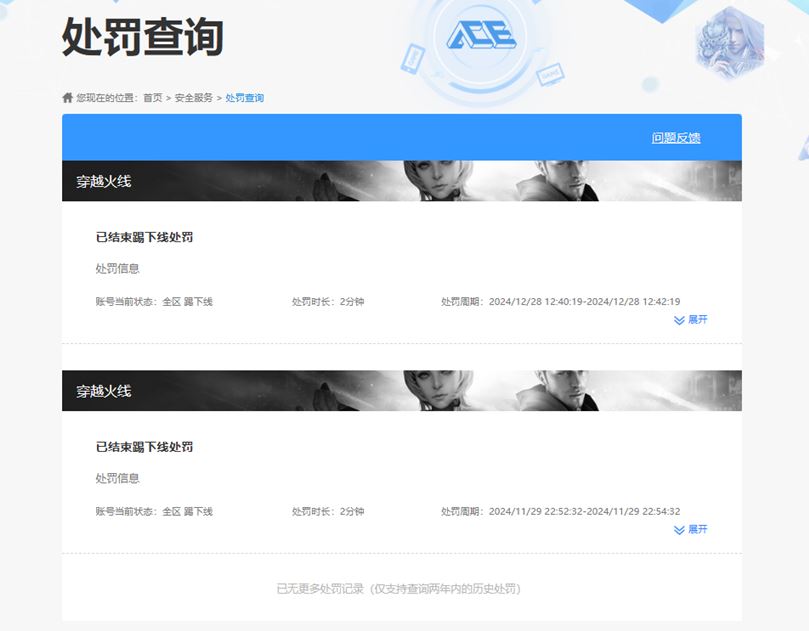The height and width of the screenshot is (631, 809).
Task: Open the 问题反馈 link
Action: pyautogui.click(x=676, y=138)
